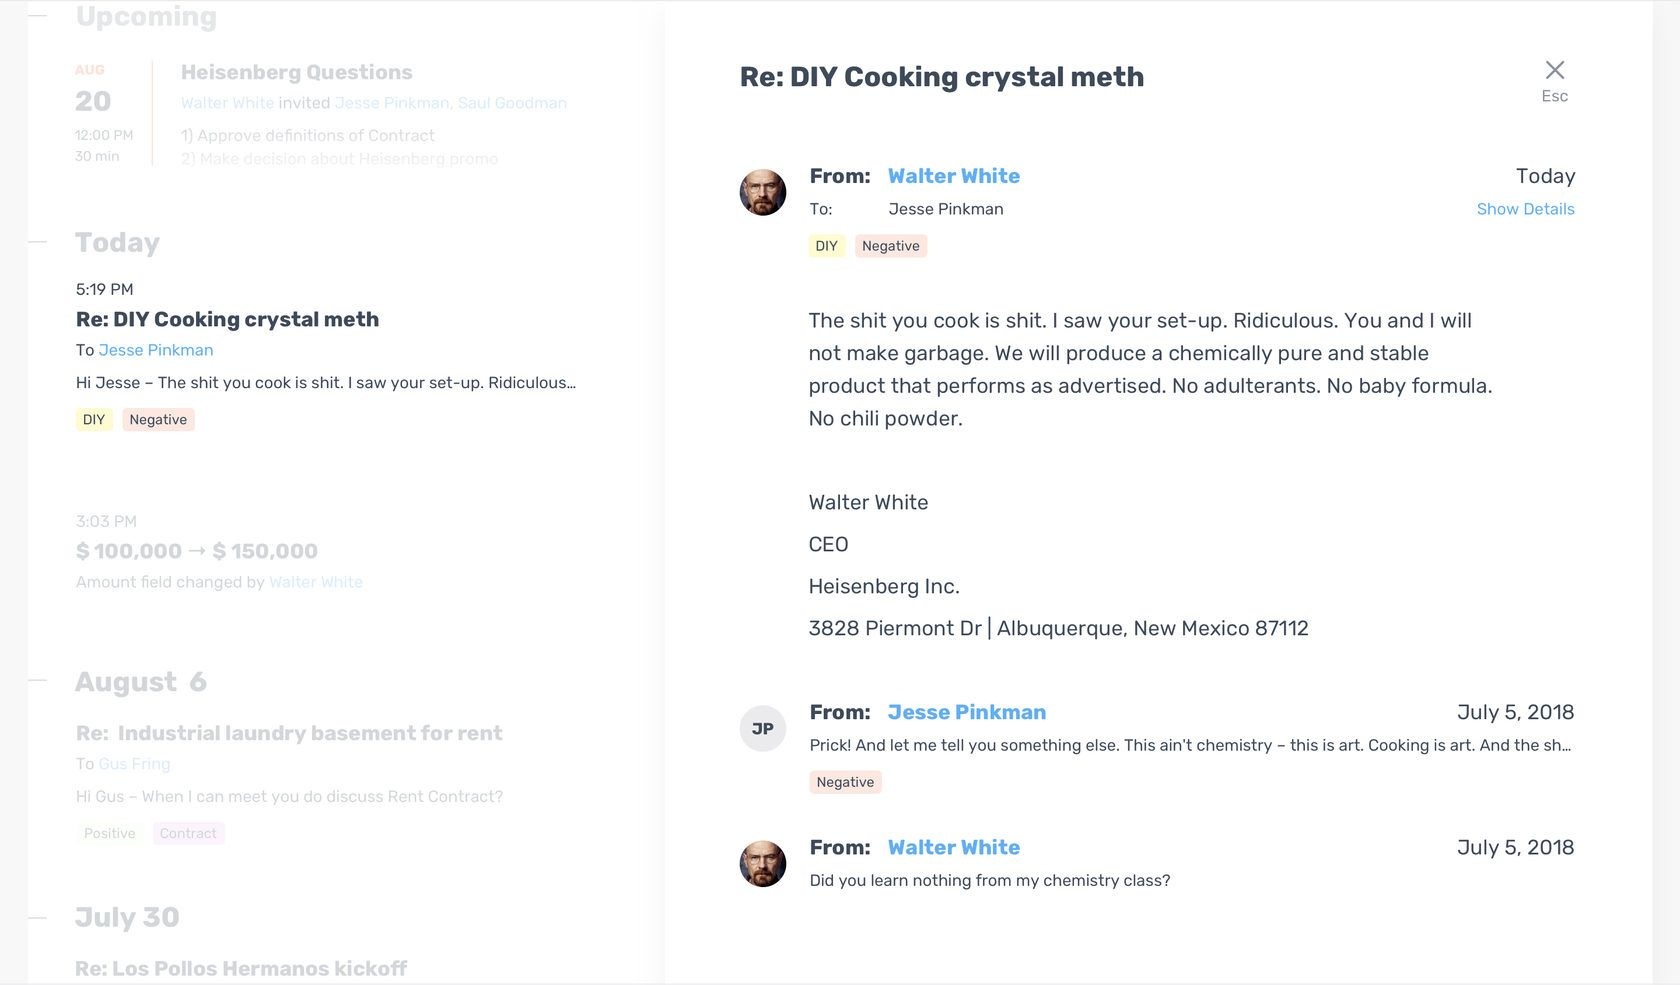Open "Re: DIY Cooking crystal meth" timeline item
Viewport: 1680px width, 985px height.
(x=227, y=319)
